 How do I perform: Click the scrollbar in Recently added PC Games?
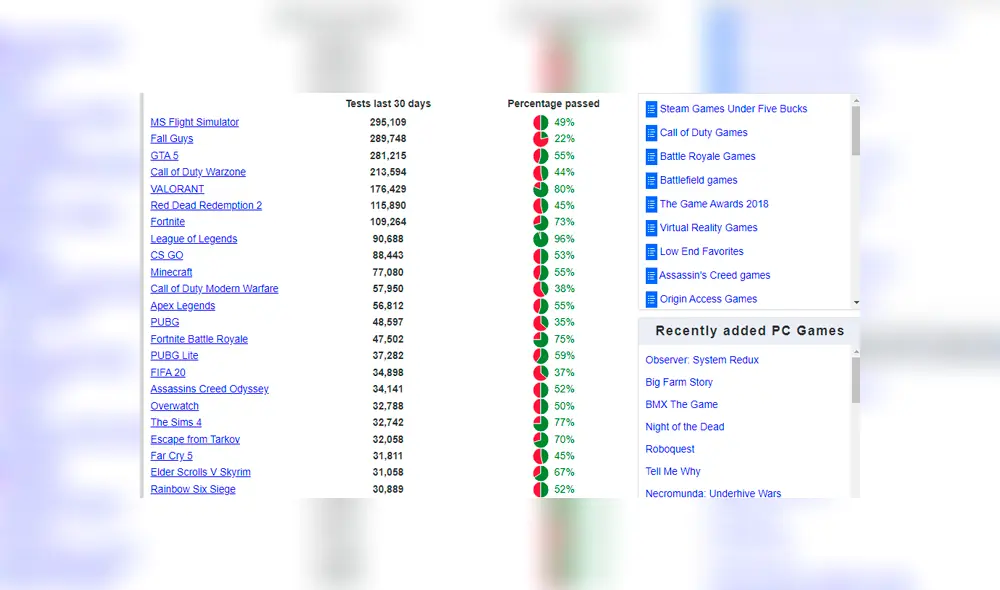coord(856,380)
